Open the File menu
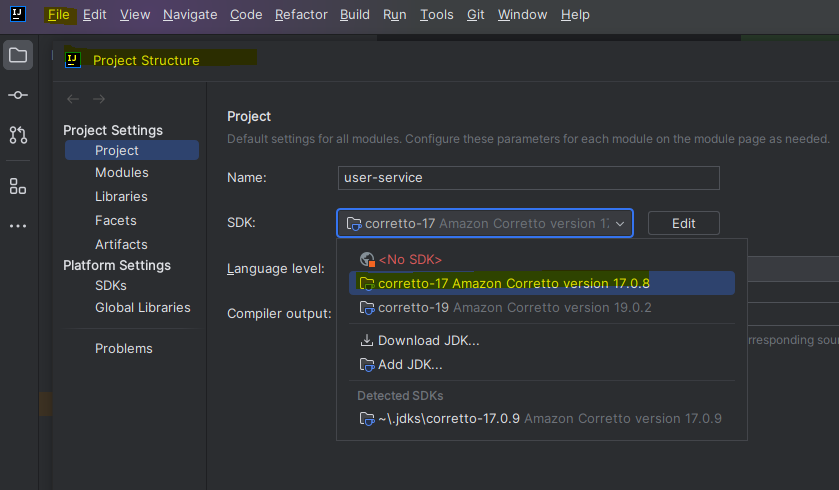This screenshot has height=490, width=839. point(59,14)
